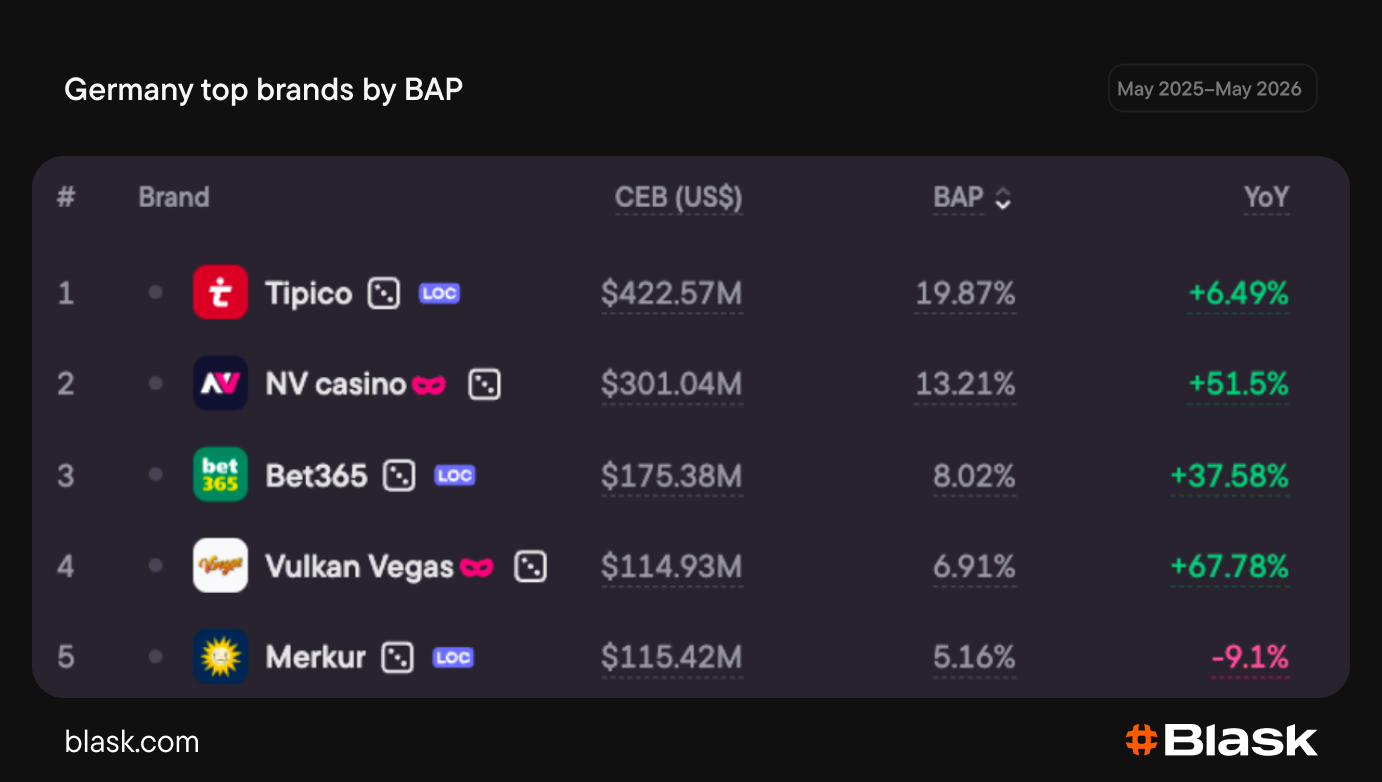Click the YoY column header
This screenshot has width=1382, height=782.
click(1267, 198)
